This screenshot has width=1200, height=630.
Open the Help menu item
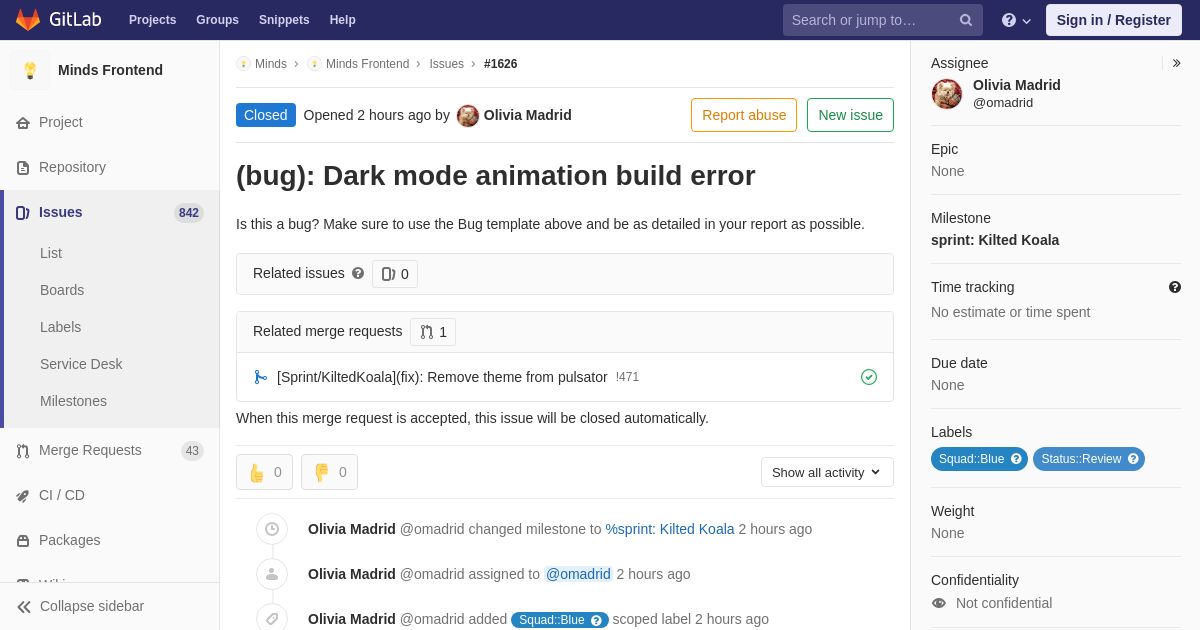pyautogui.click(x=343, y=20)
